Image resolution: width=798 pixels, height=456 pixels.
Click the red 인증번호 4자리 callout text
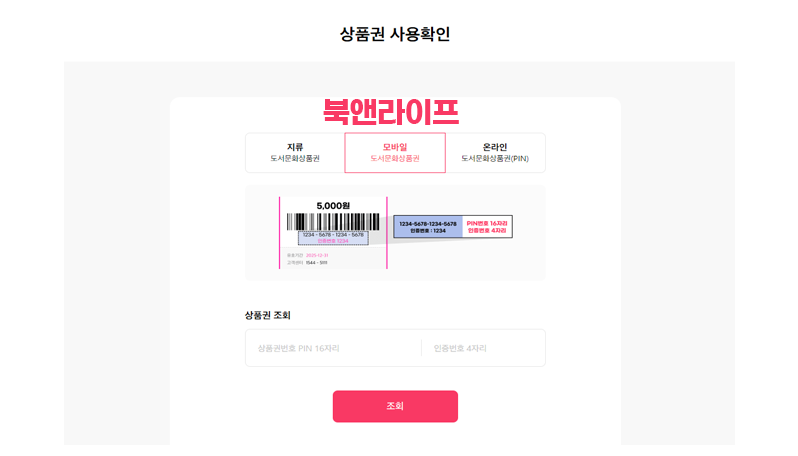pos(487,231)
